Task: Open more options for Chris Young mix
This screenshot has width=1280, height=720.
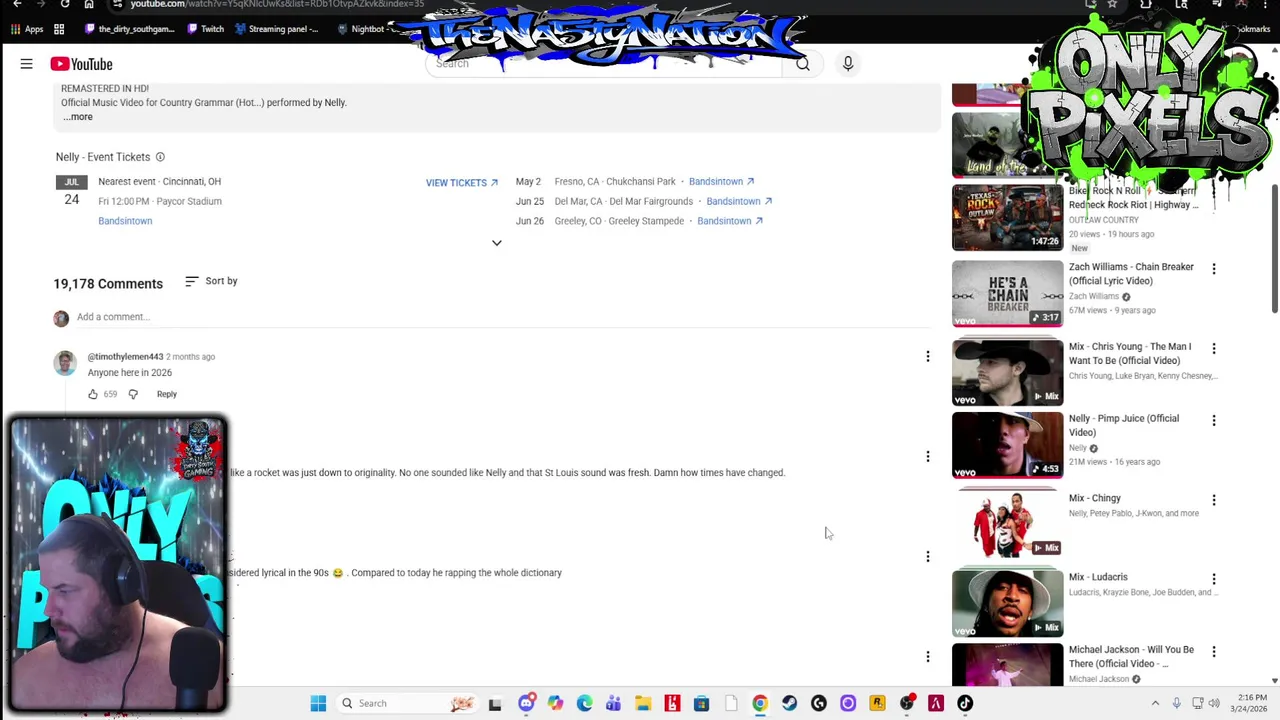Action: 1214,349
